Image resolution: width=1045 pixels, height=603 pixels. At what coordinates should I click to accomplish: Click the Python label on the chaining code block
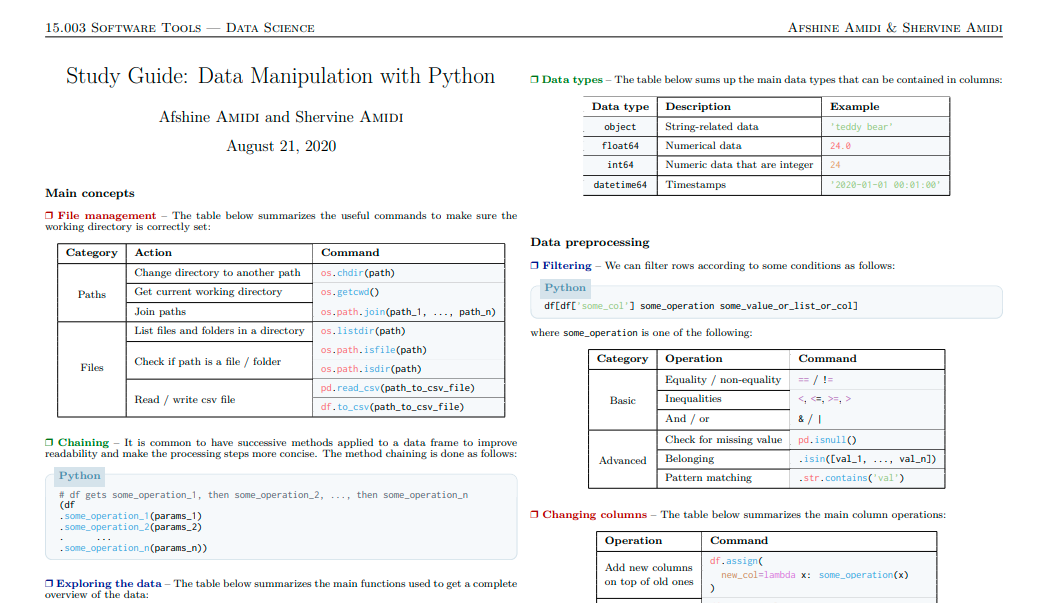(x=79, y=476)
